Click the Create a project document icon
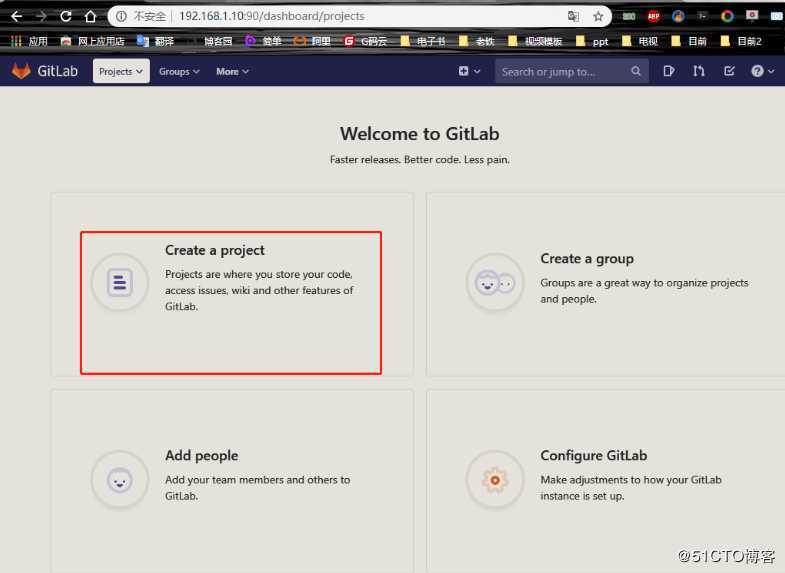The image size is (785, 573). pyautogui.click(x=120, y=283)
